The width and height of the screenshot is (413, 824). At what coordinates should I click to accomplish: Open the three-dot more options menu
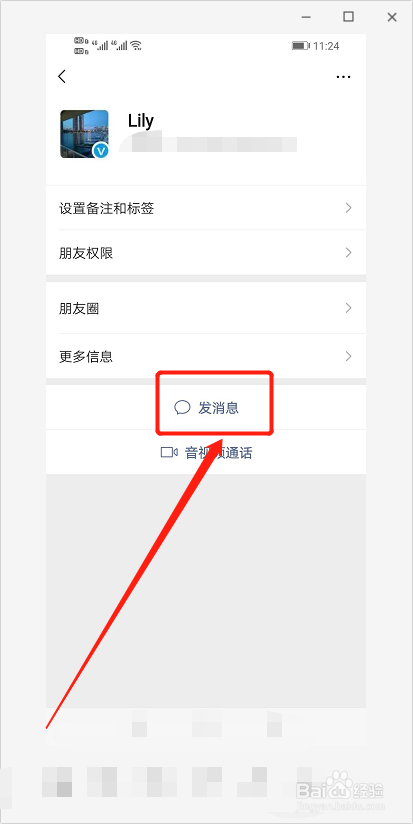pyautogui.click(x=343, y=77)
